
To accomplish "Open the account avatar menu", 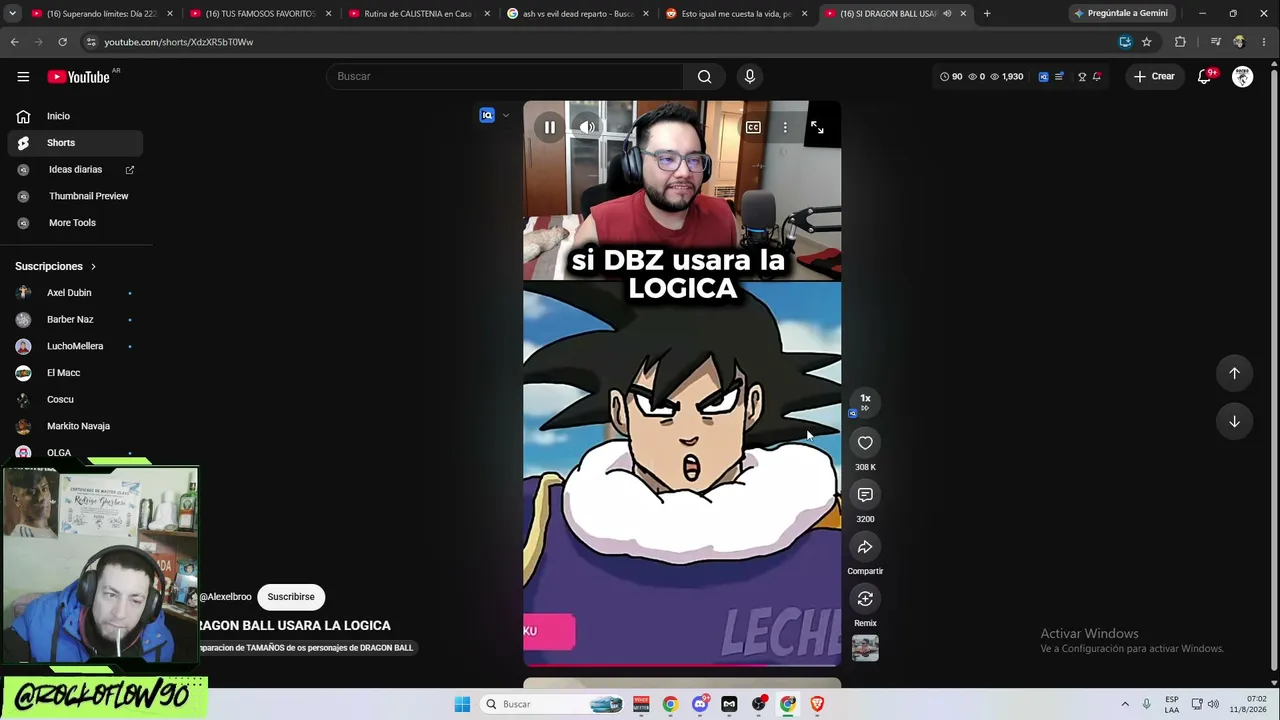I will click(x=1242, y=76).
